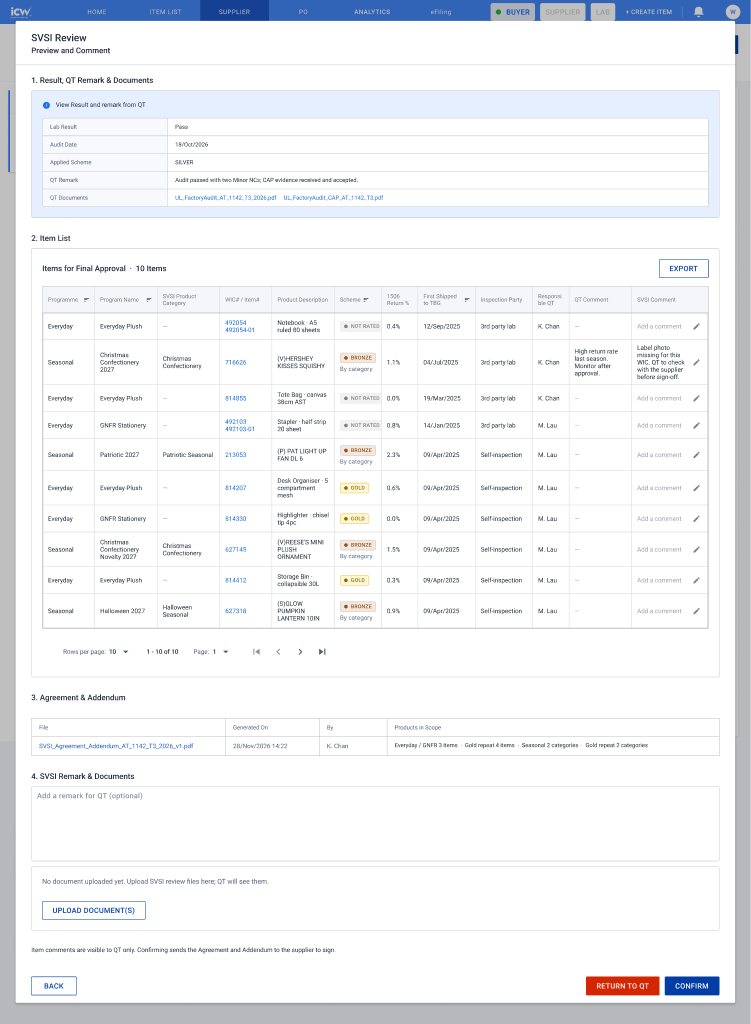Edit SVSI comment for item 814207
Viewport: 751px width, 1024px height.
click(696, 488)
